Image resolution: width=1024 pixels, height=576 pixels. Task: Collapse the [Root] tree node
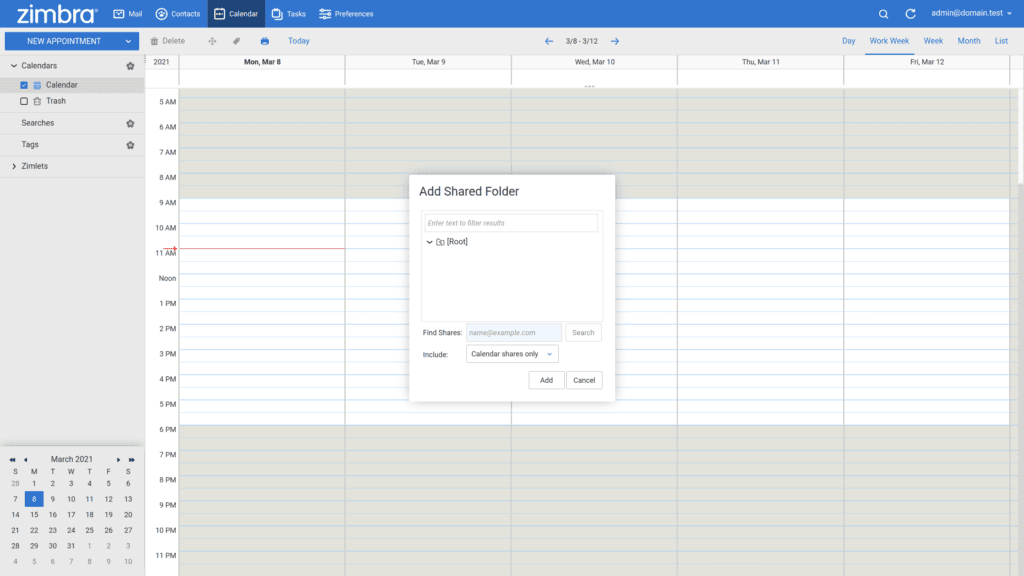tap(429, 242)
